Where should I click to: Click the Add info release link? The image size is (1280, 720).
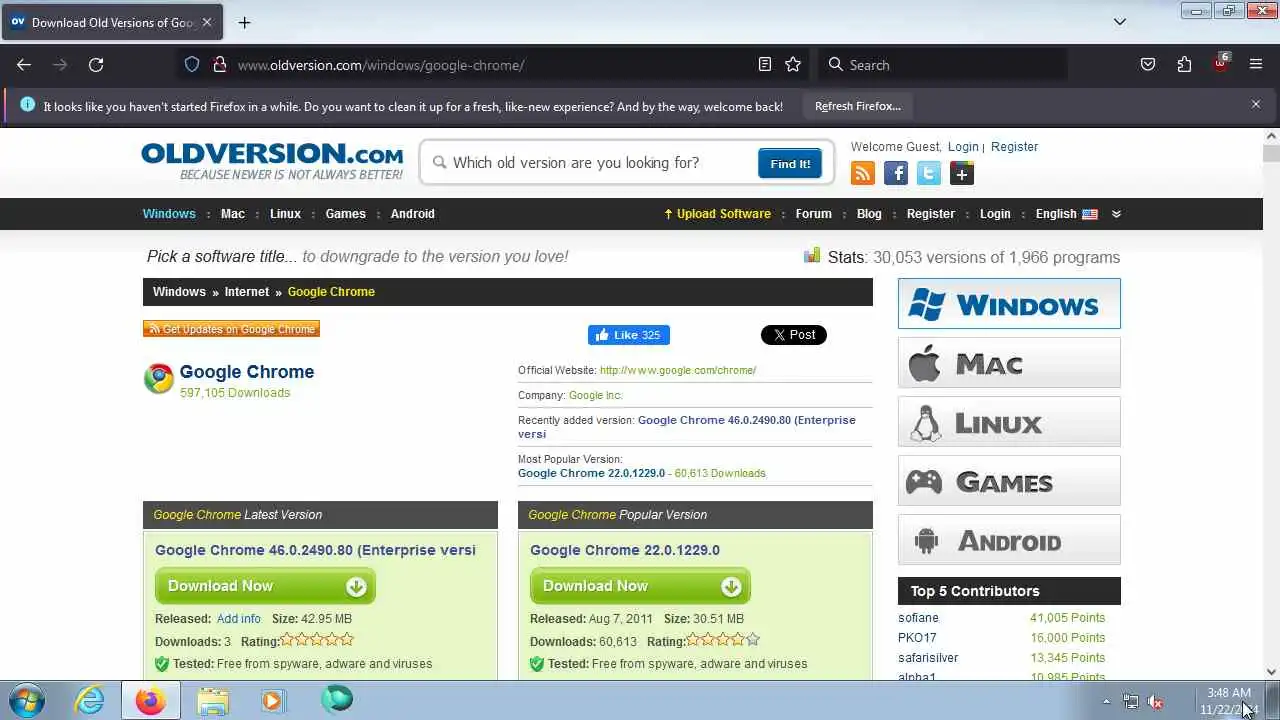click(x=239, y=619)
